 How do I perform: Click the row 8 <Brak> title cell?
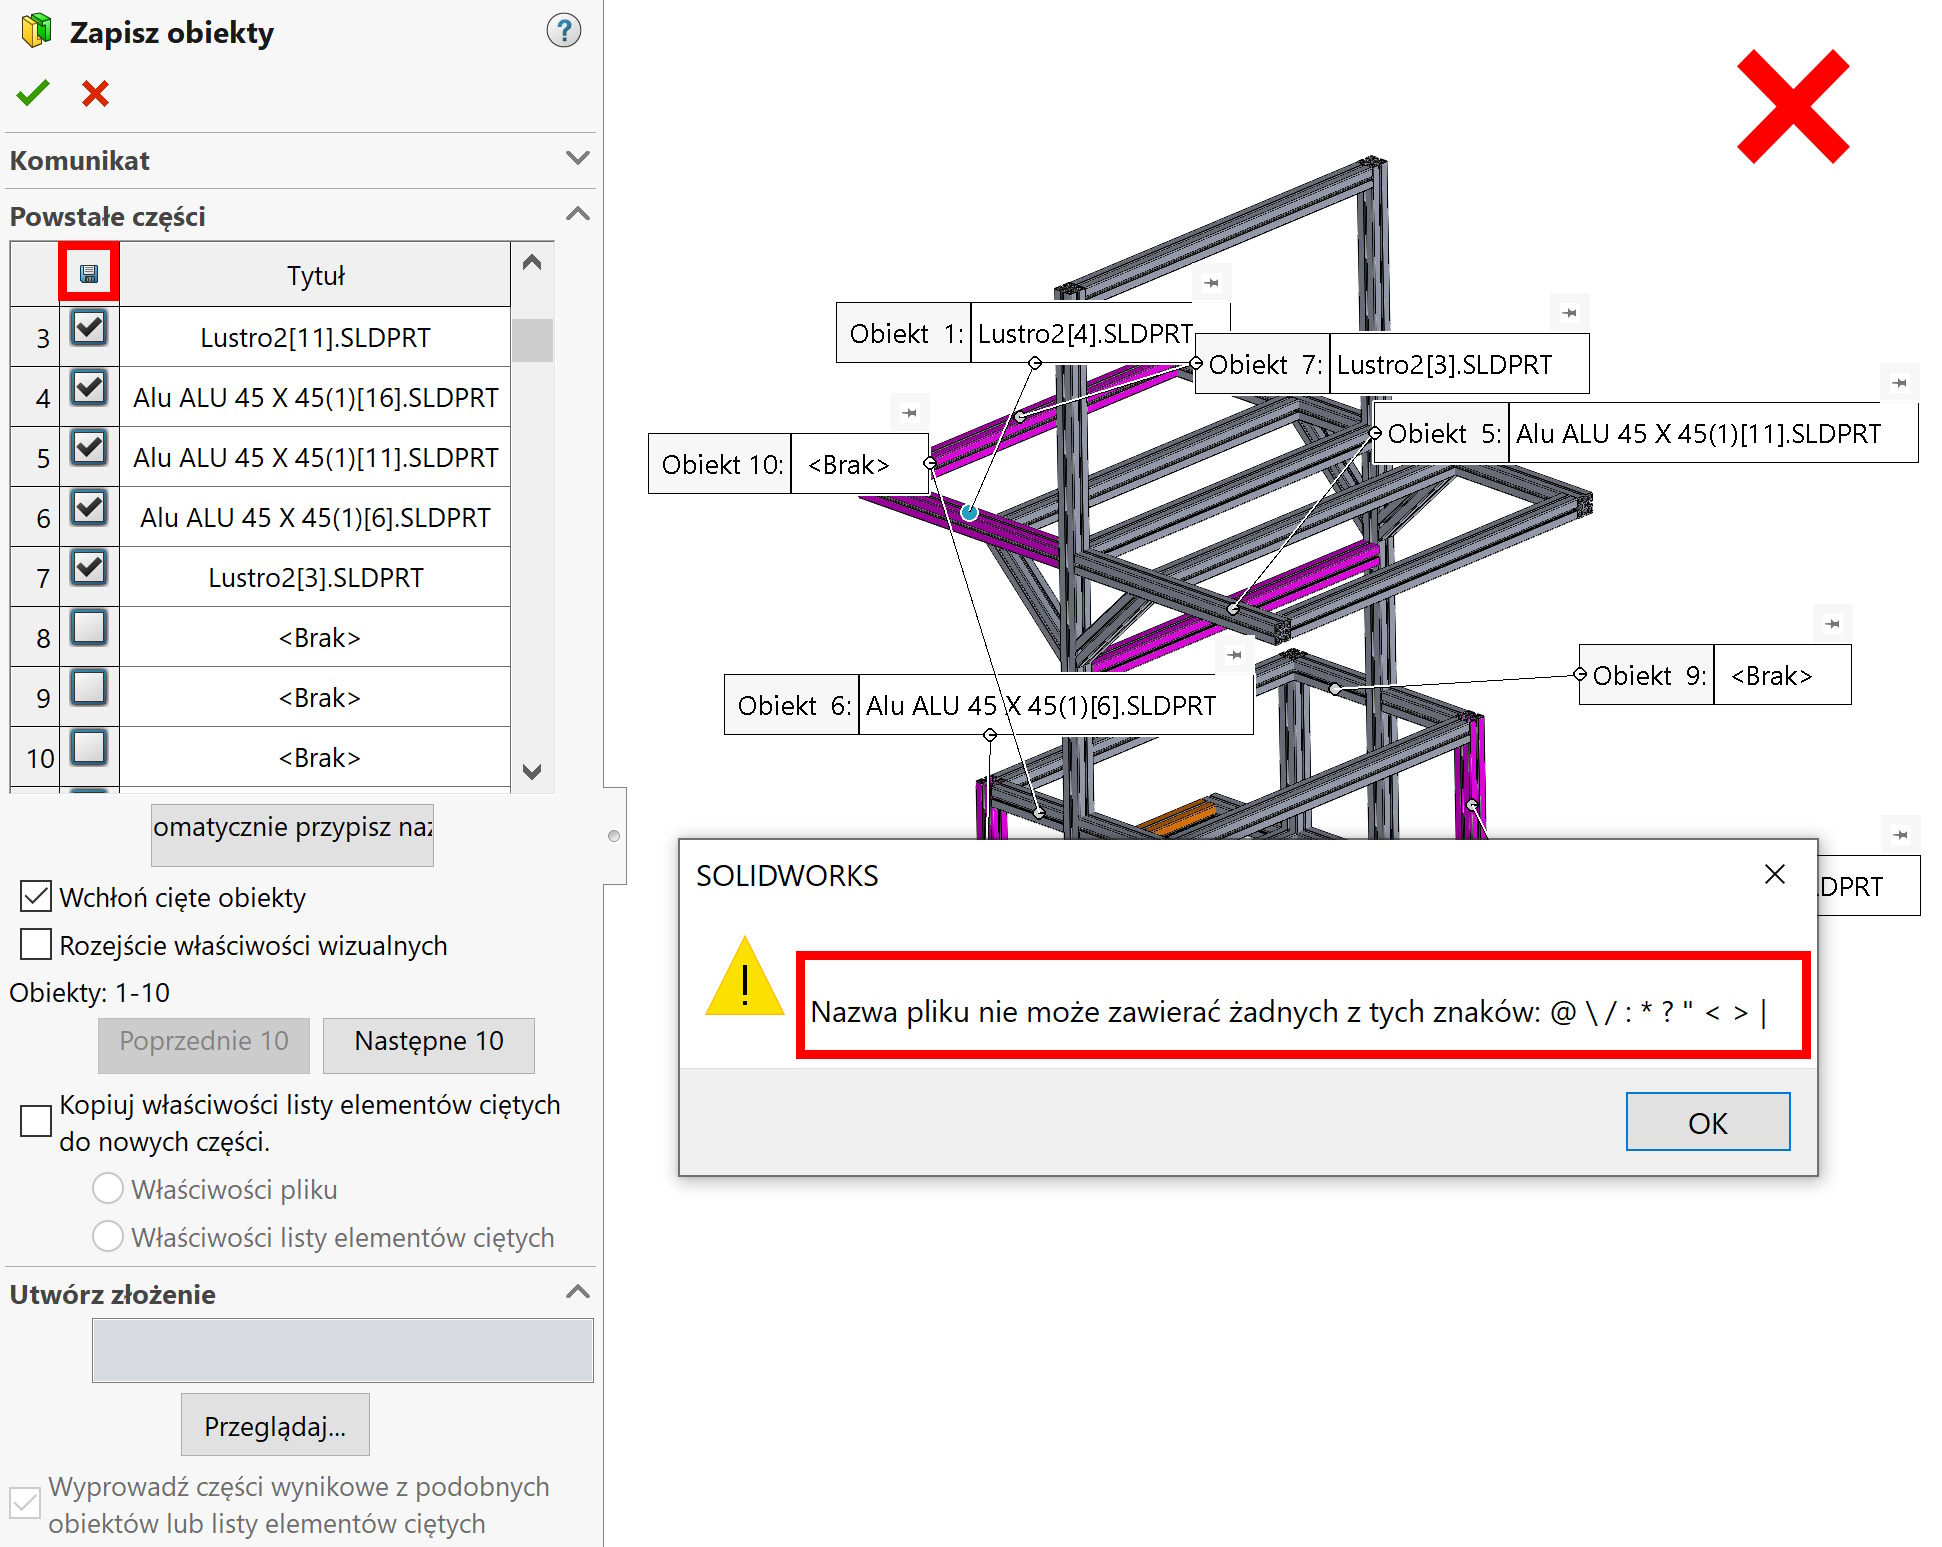coord(315,637)
